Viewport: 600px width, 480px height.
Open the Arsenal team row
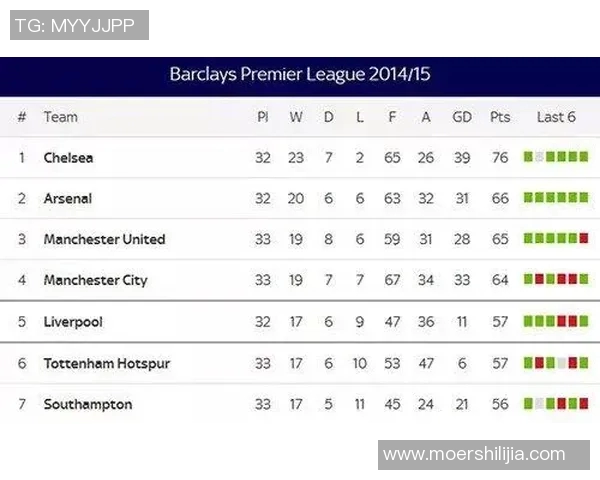click(68, 199)
